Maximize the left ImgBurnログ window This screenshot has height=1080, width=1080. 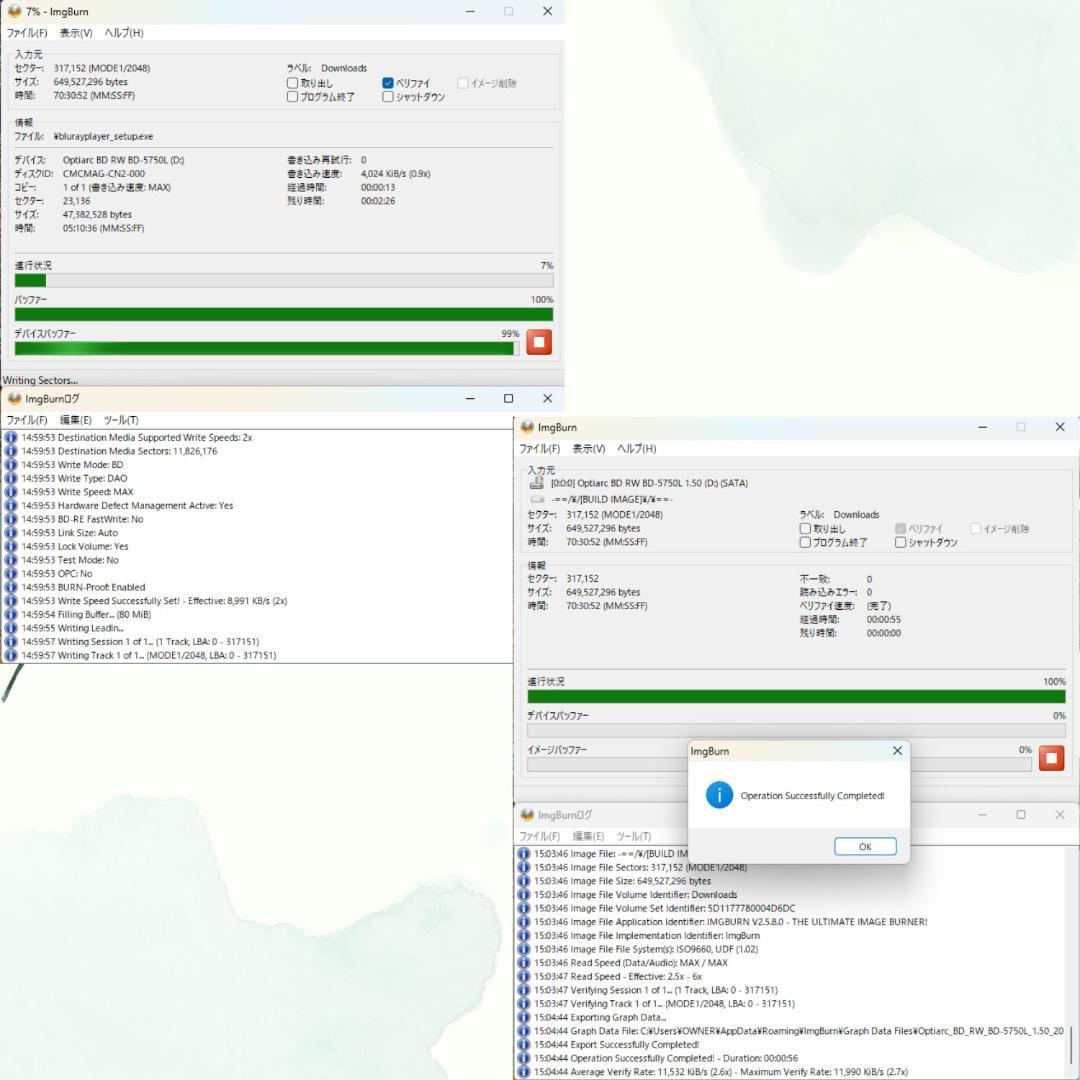(x=508, y=398)
